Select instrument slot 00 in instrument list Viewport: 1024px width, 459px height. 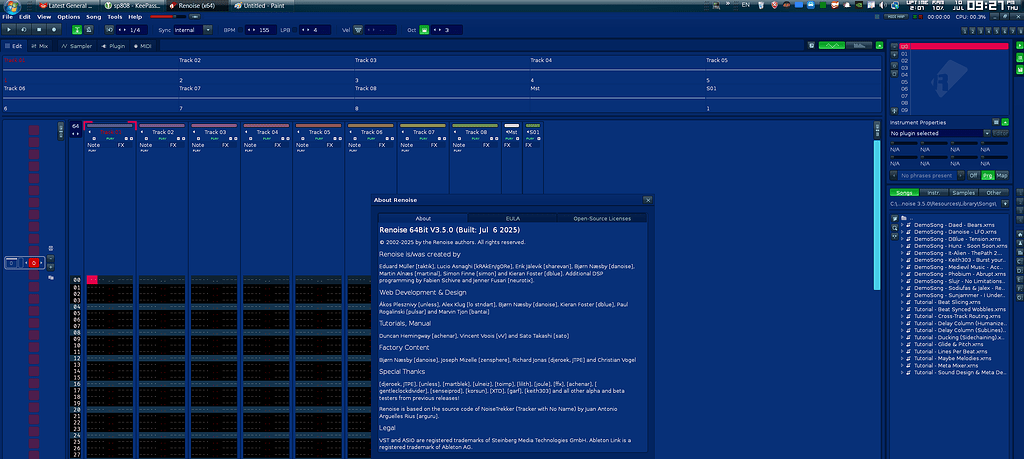point(953,46)
